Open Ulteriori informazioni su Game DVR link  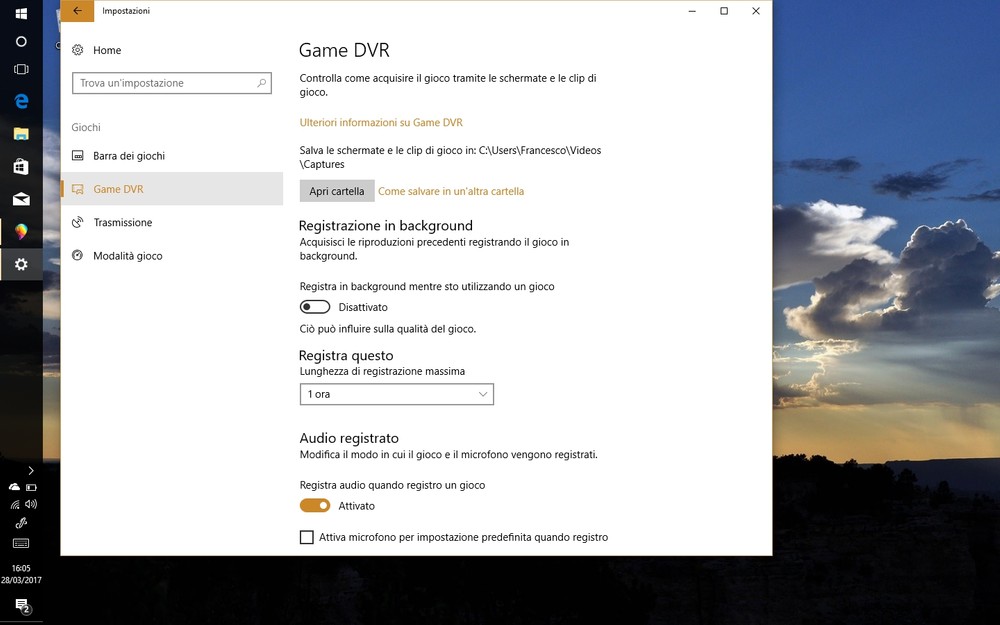[381, 122]
